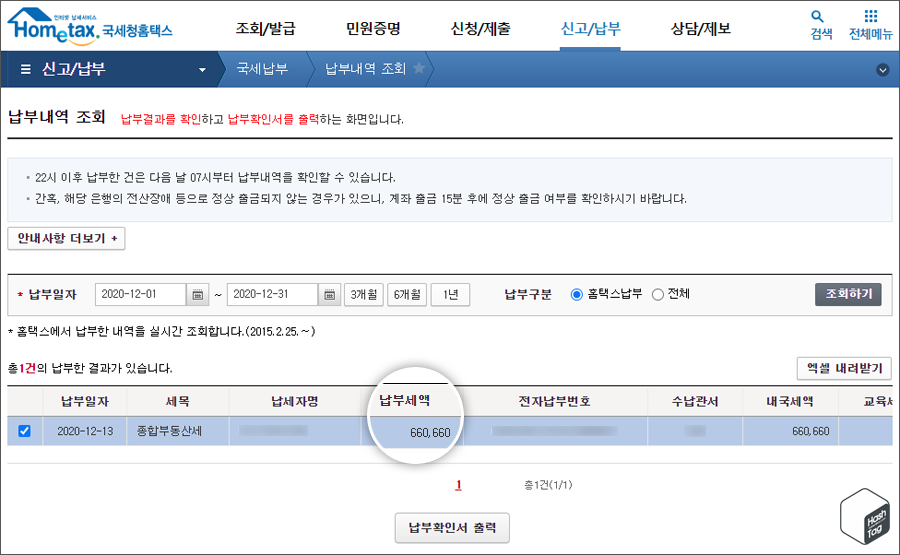This screenshot has height=555, width=900.
Task: Select the 홈택스납부 radio option
Action: [x=577, y=294]
